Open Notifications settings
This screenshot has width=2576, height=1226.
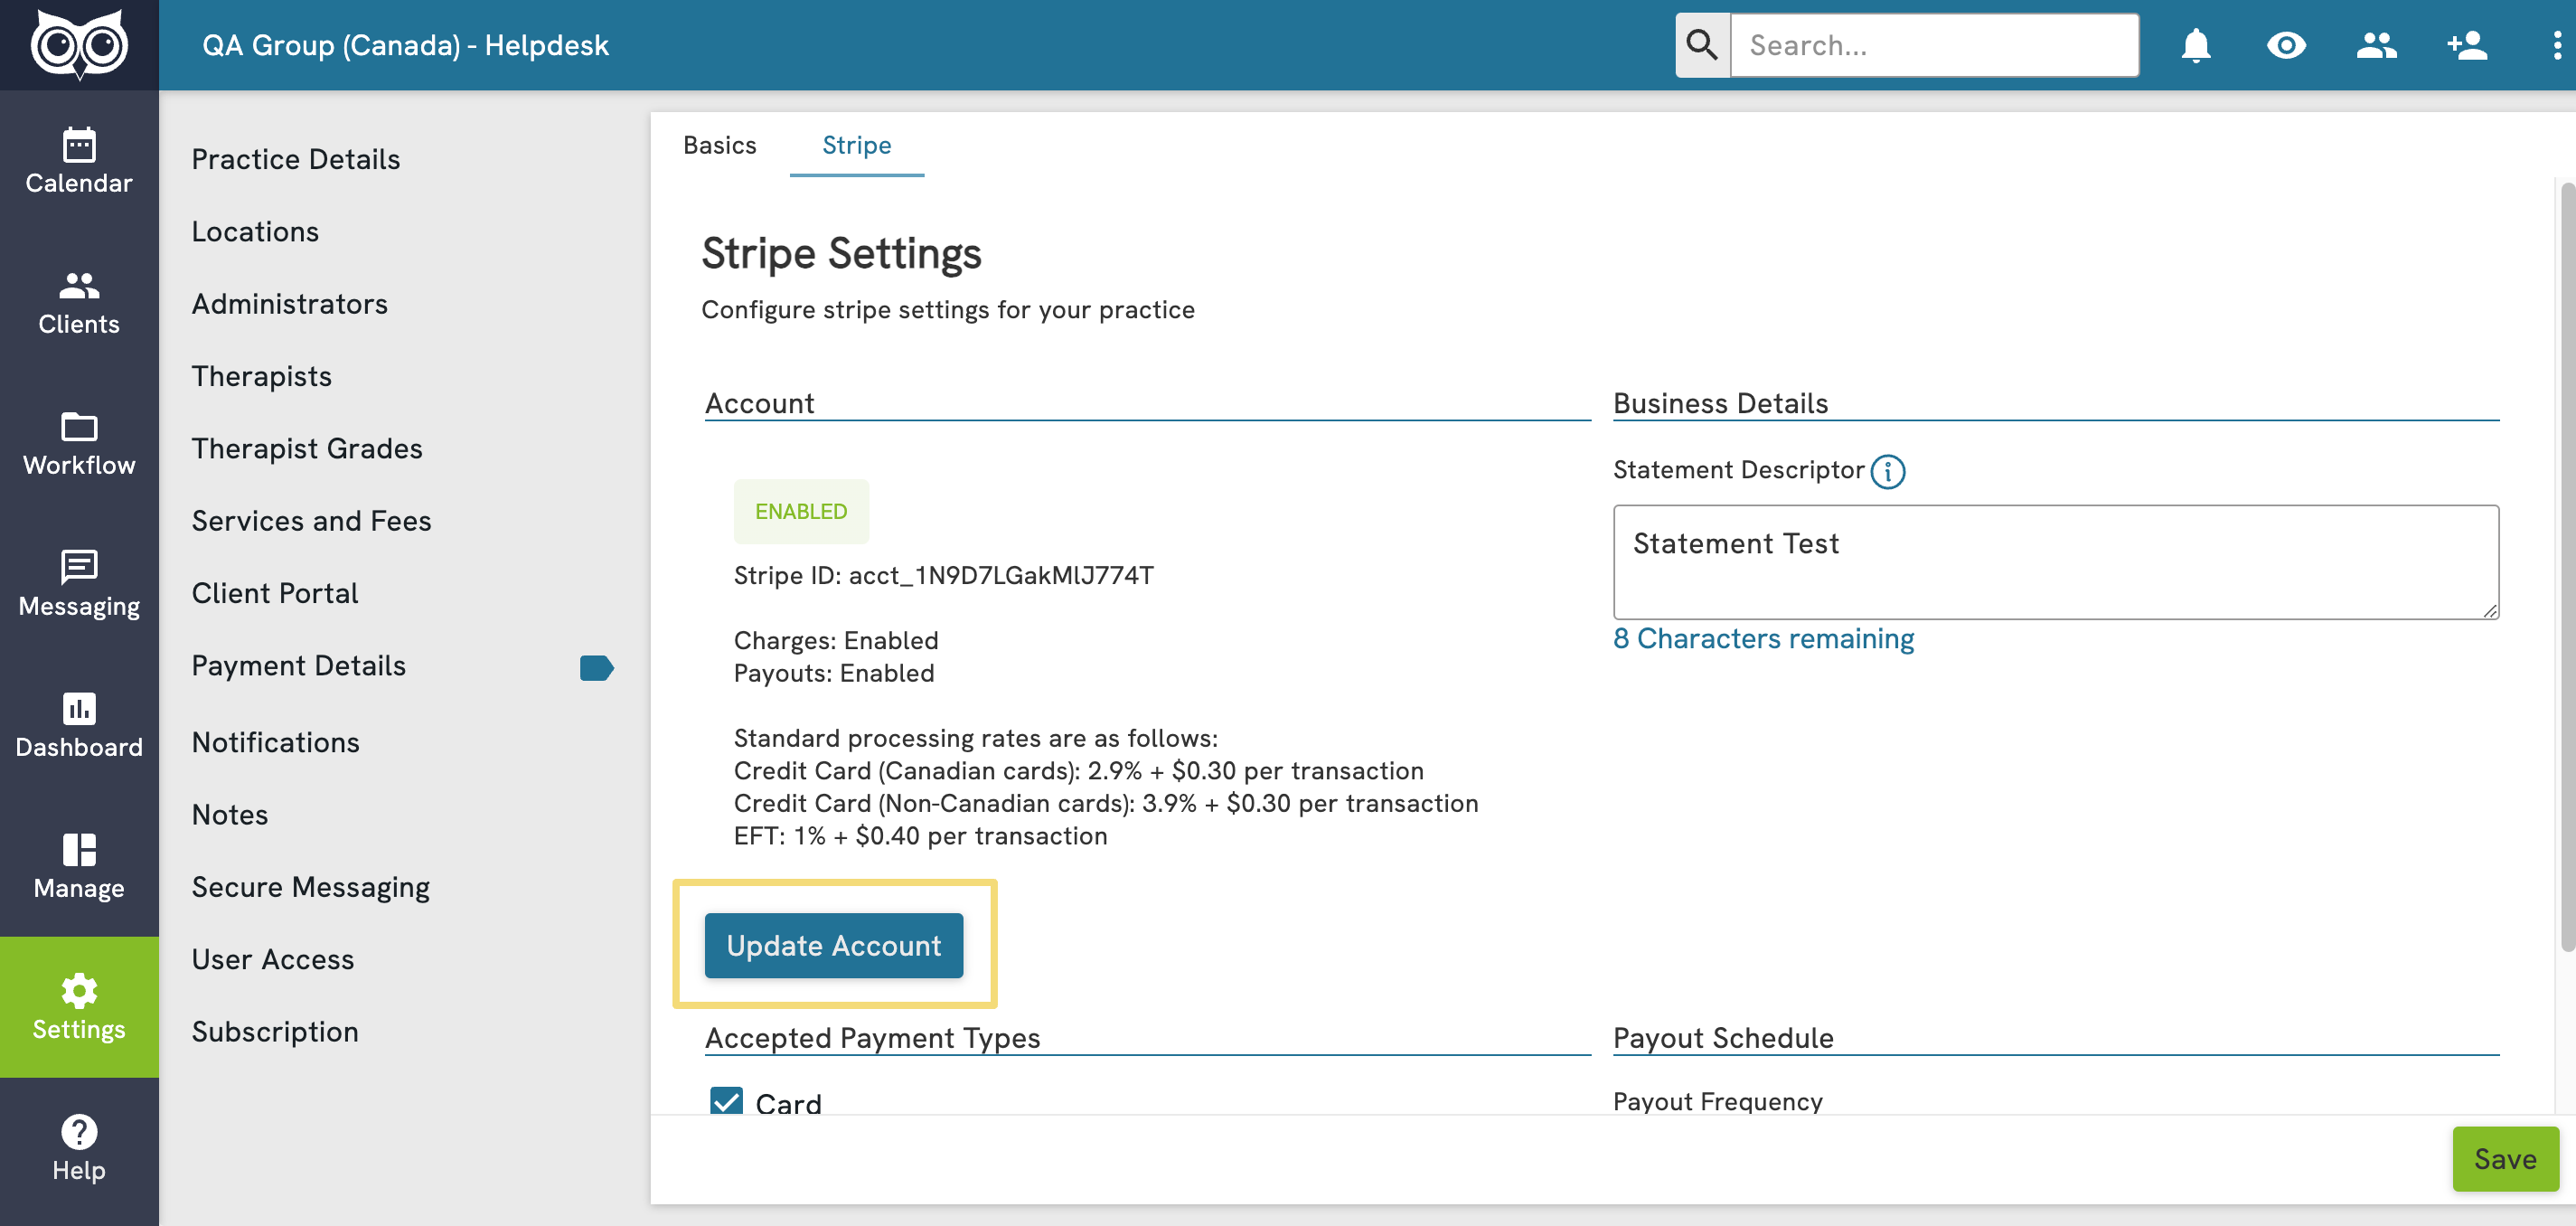pos(276,742)
